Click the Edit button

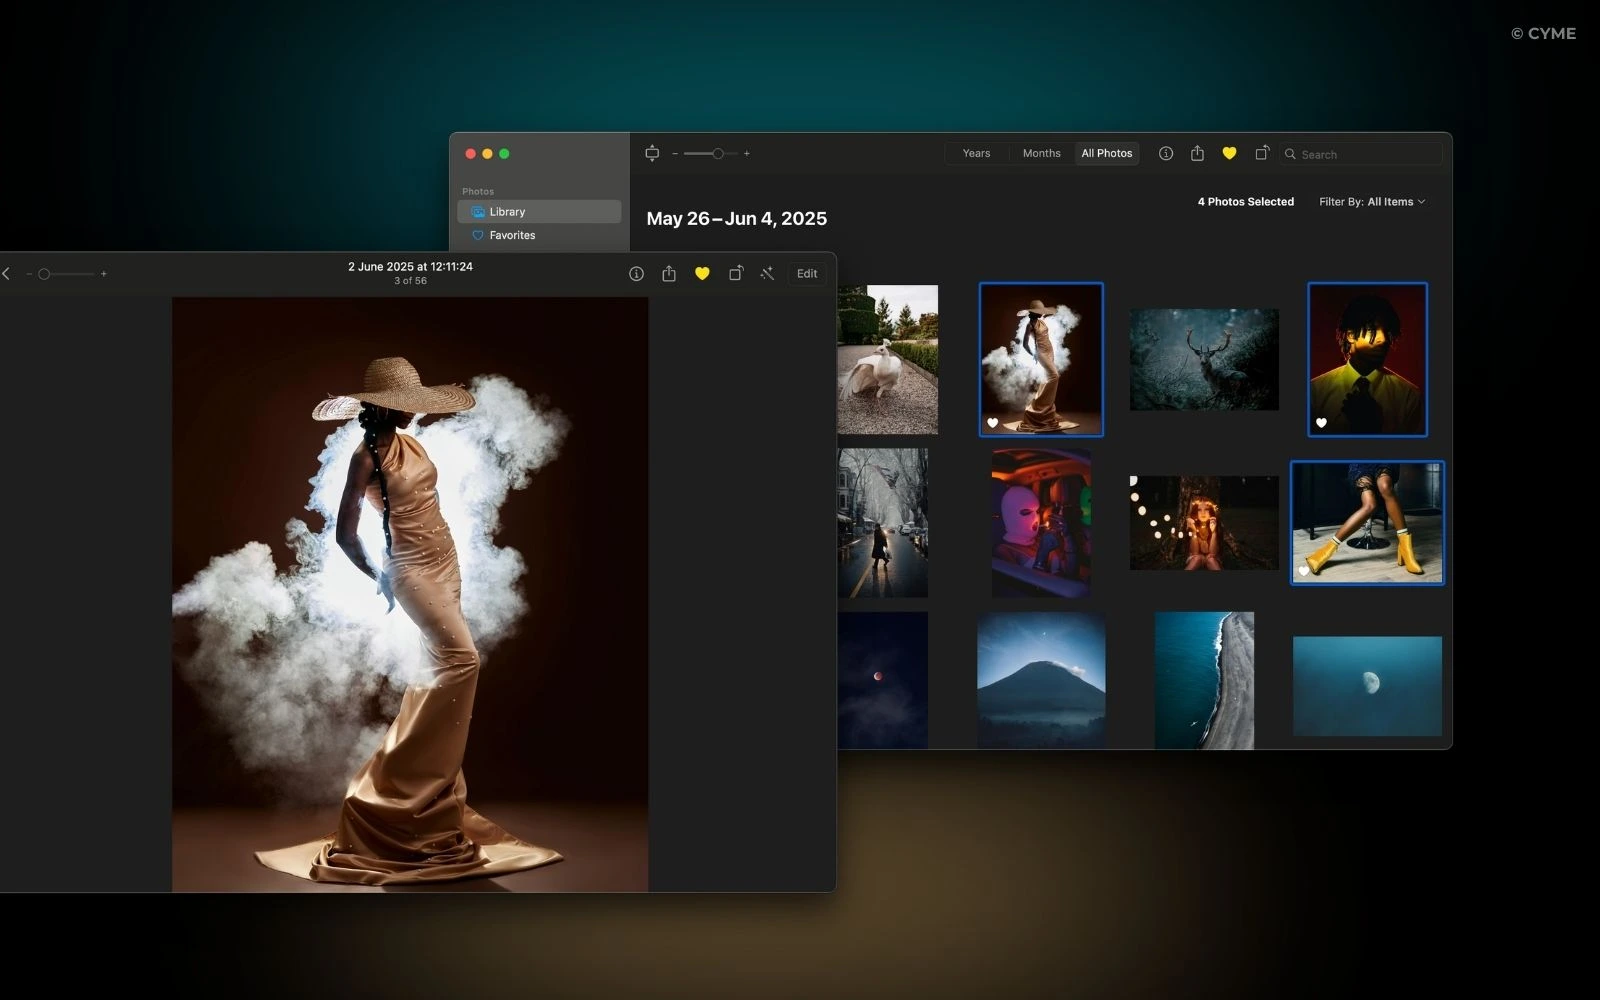coord(807,273)
